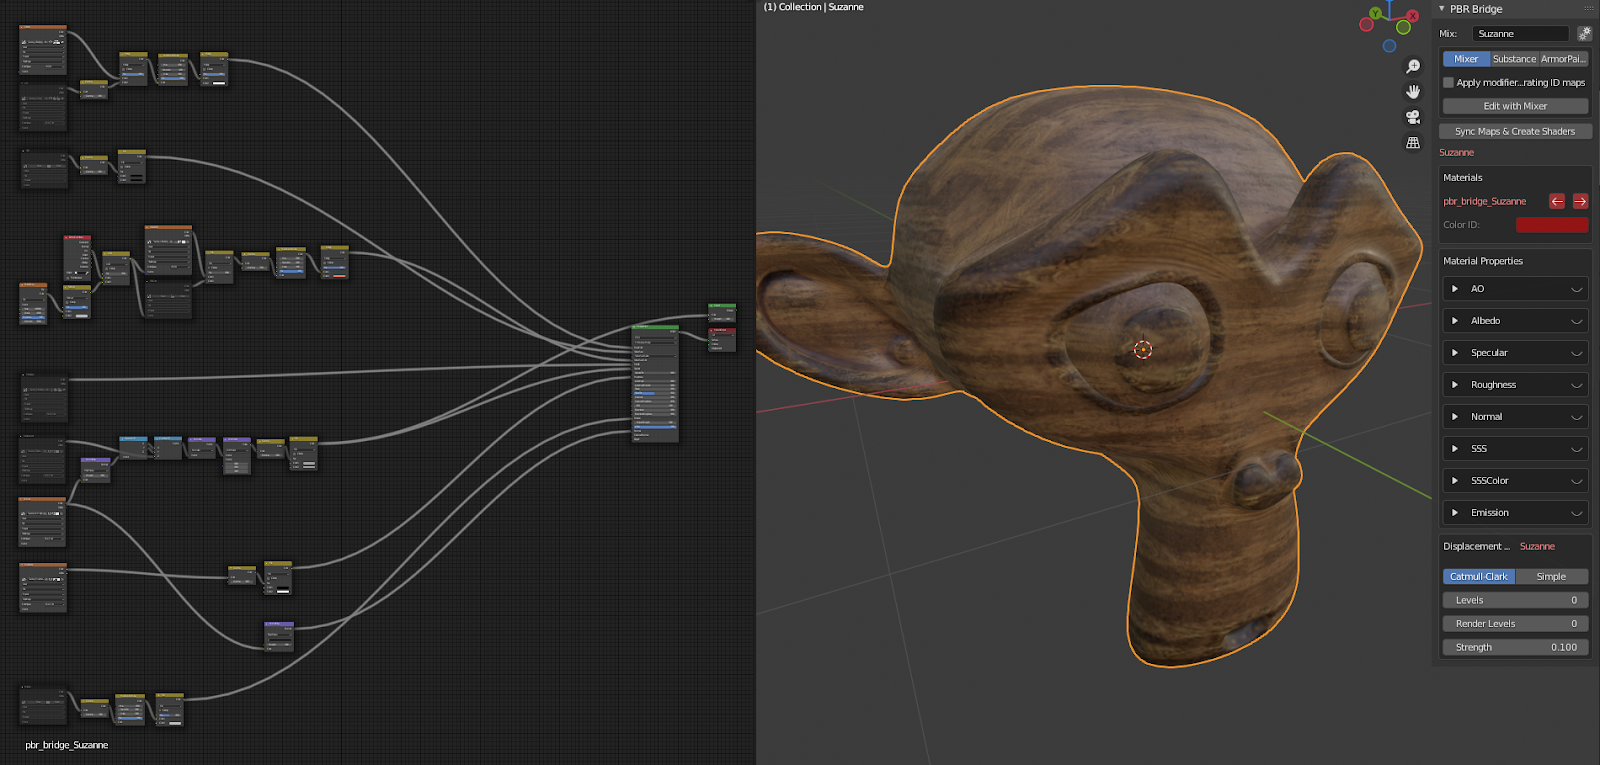This screenshot has height=765, width=1600.
Task: Select the green-headered Material Output node
Action: [722, 313]
